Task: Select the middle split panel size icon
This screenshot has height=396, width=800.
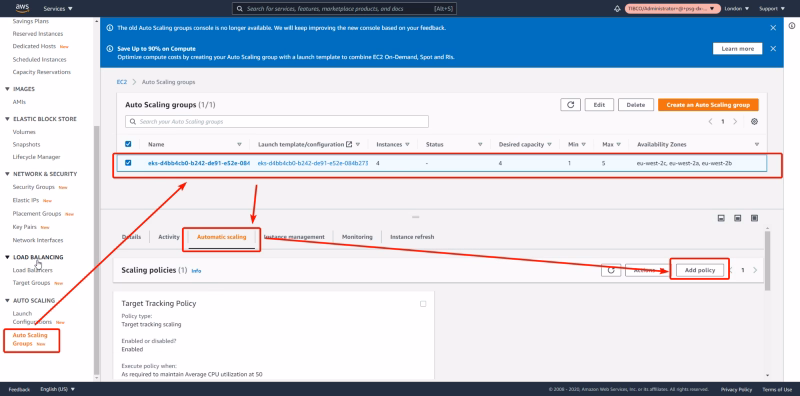Action: point(737,218)
